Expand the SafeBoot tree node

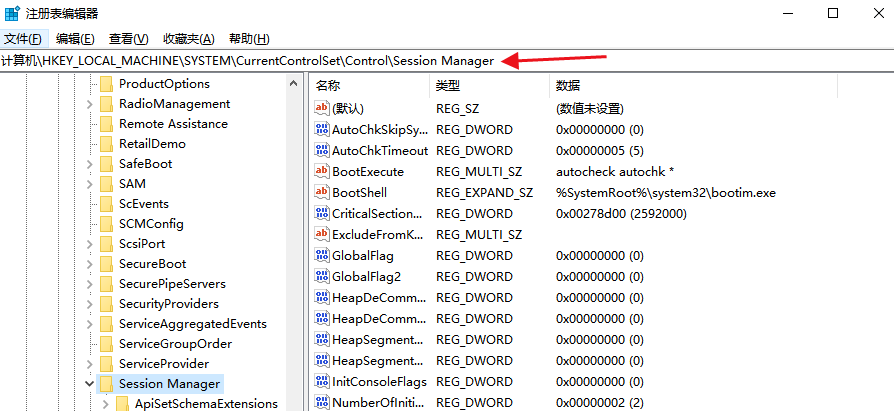coord(90,164)
